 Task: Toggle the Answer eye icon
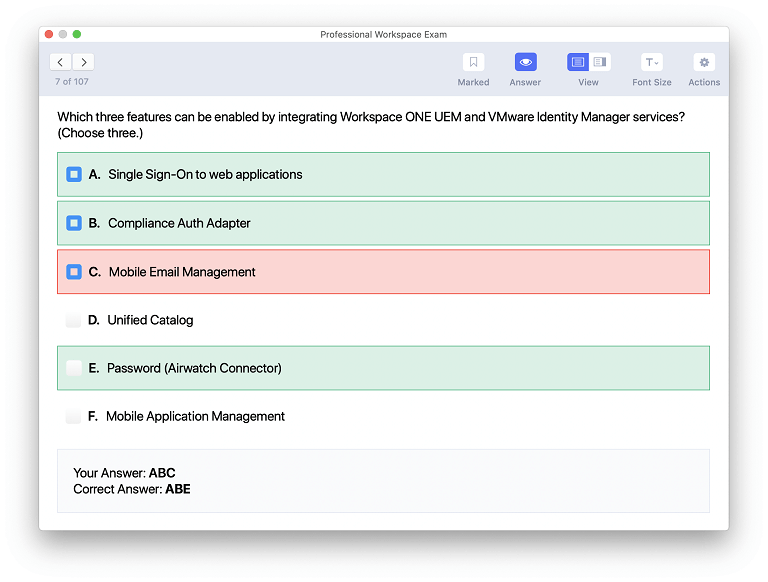[x=526, y=62]
